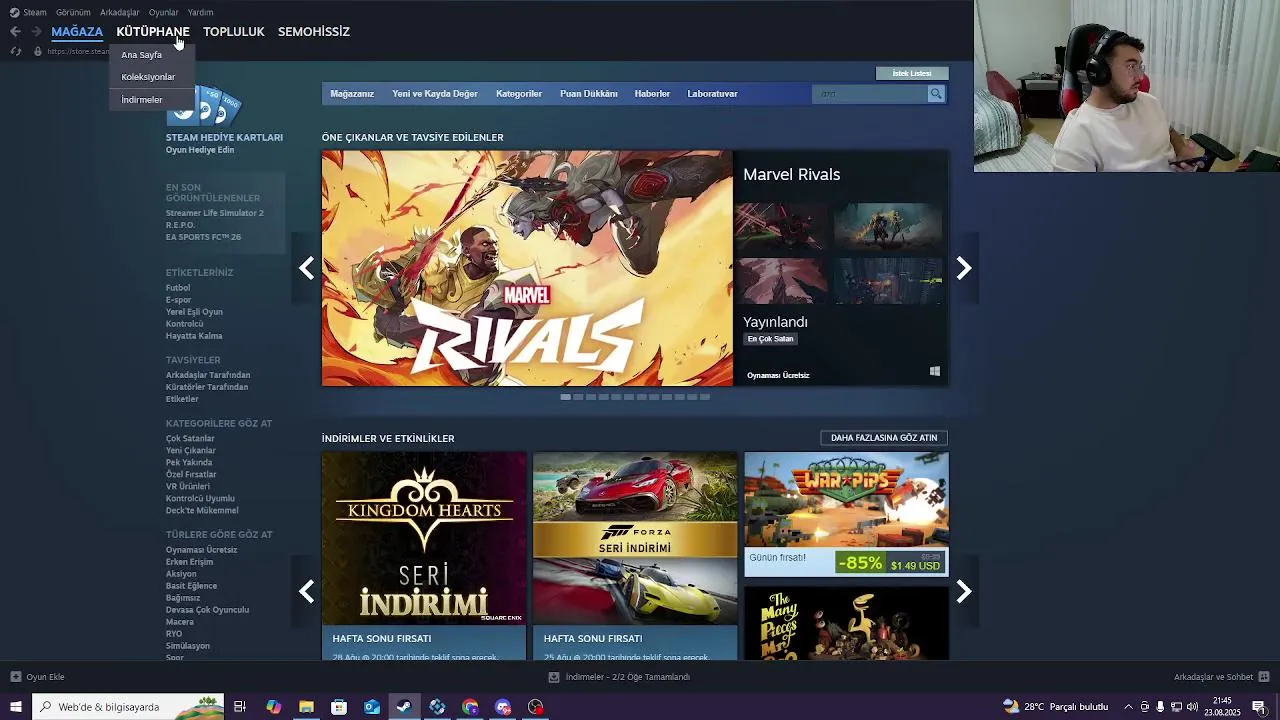
Task: Open the EA SPORTS FC 26 link
Action: 203,237
